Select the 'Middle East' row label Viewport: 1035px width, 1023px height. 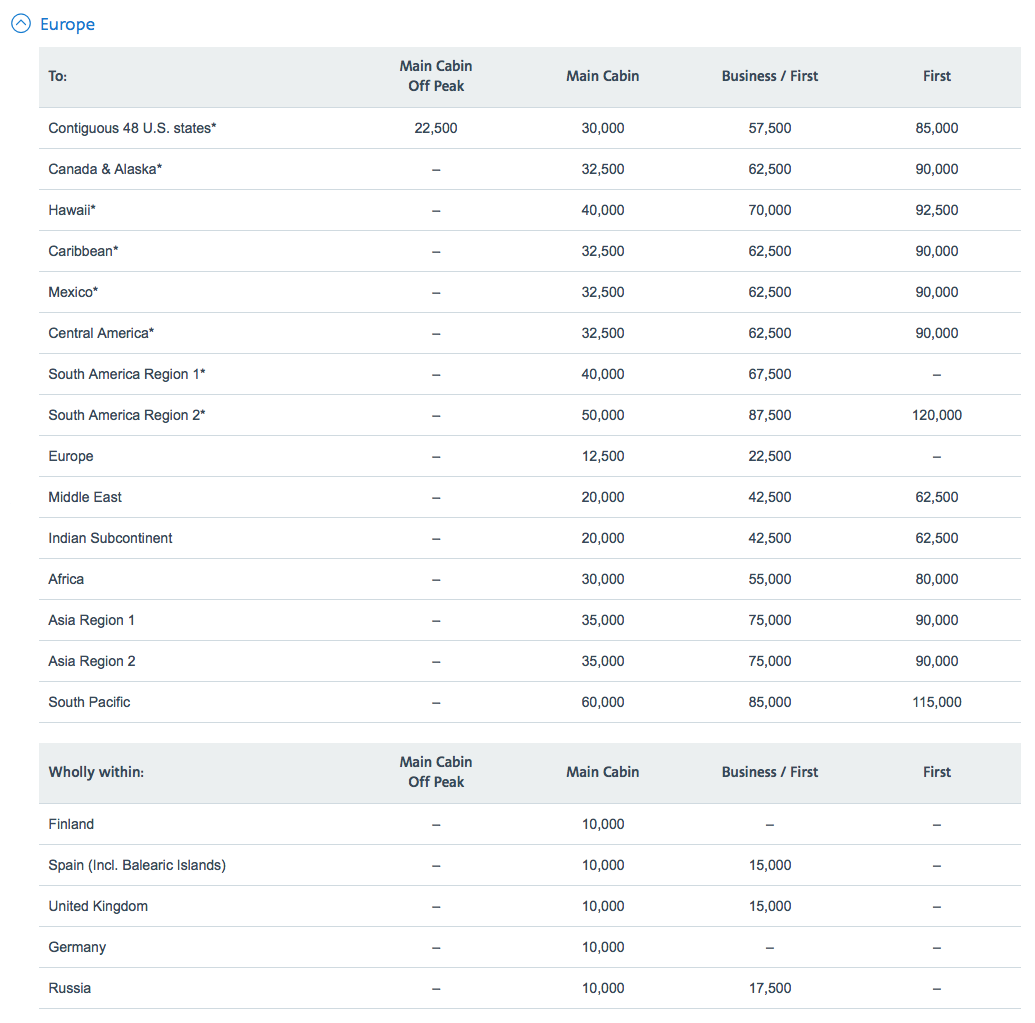[85, 497]
